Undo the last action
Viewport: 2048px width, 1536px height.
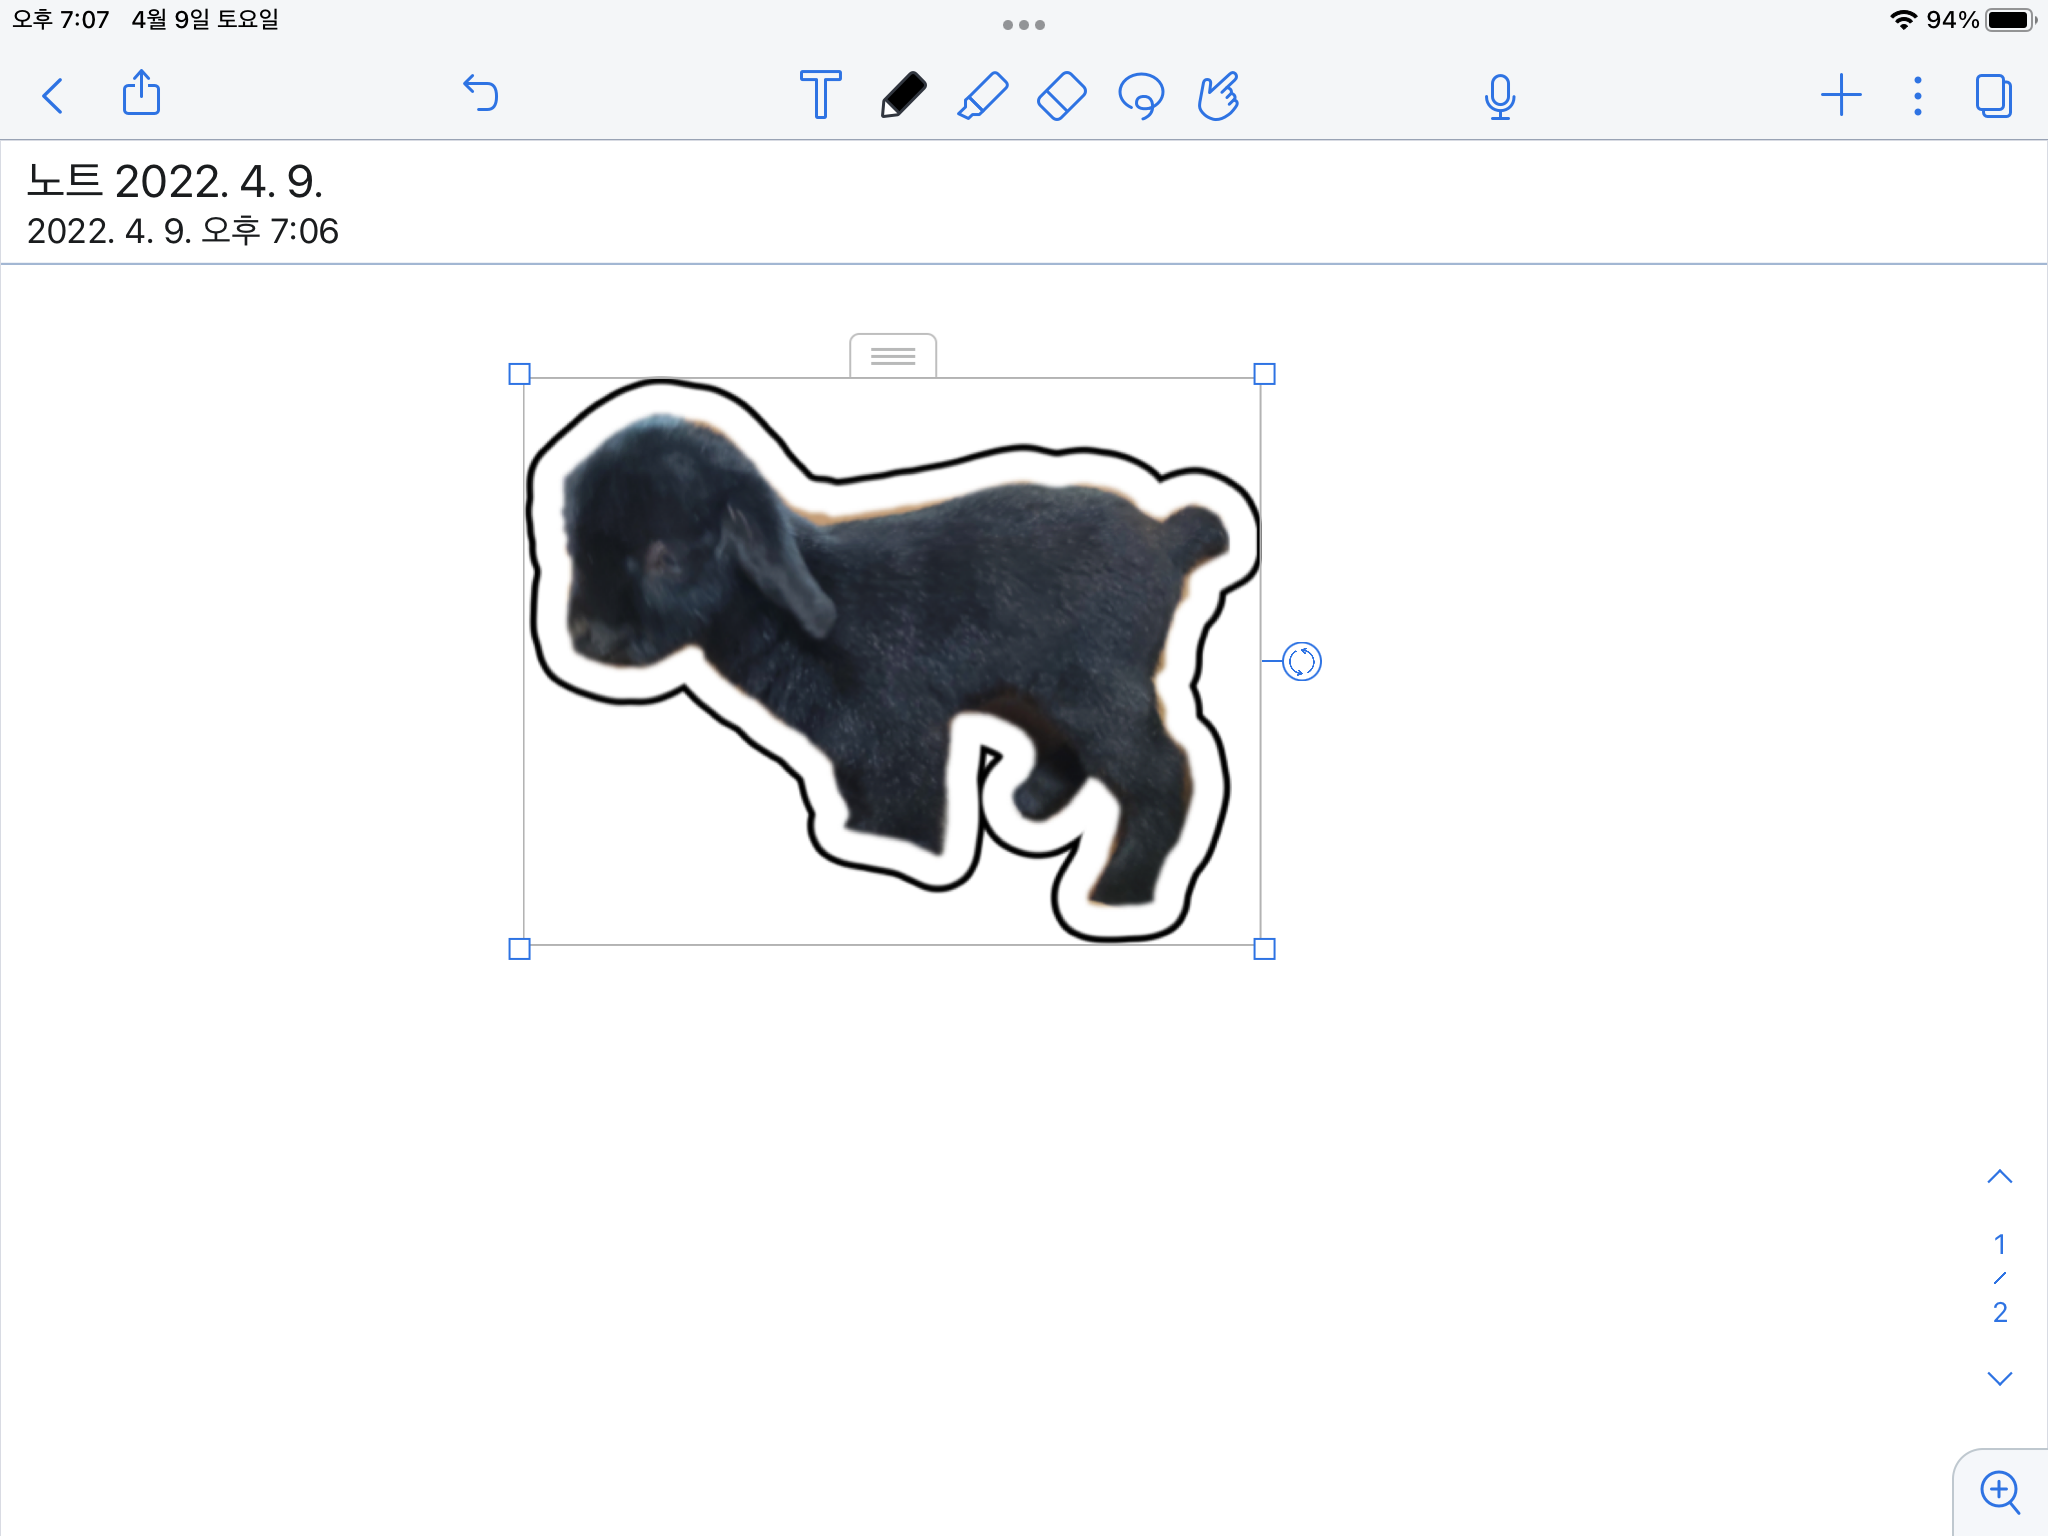click(x=481, y=94)
